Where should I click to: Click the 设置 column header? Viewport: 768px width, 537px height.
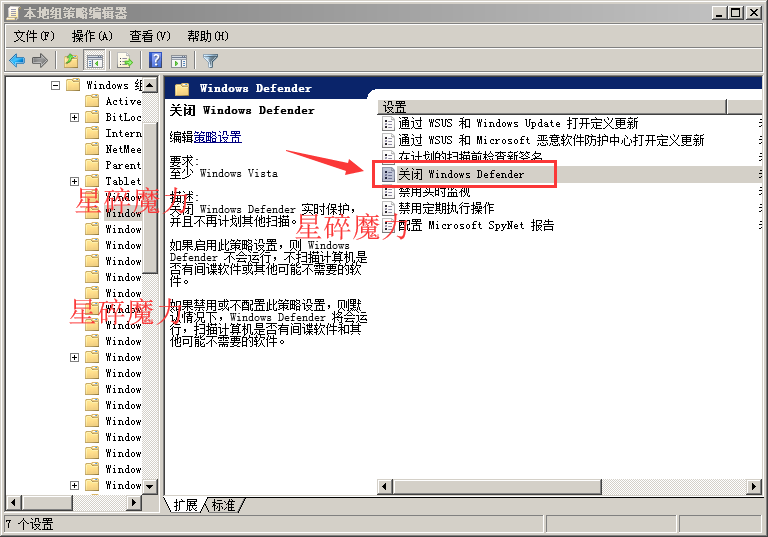coord(552,106)
